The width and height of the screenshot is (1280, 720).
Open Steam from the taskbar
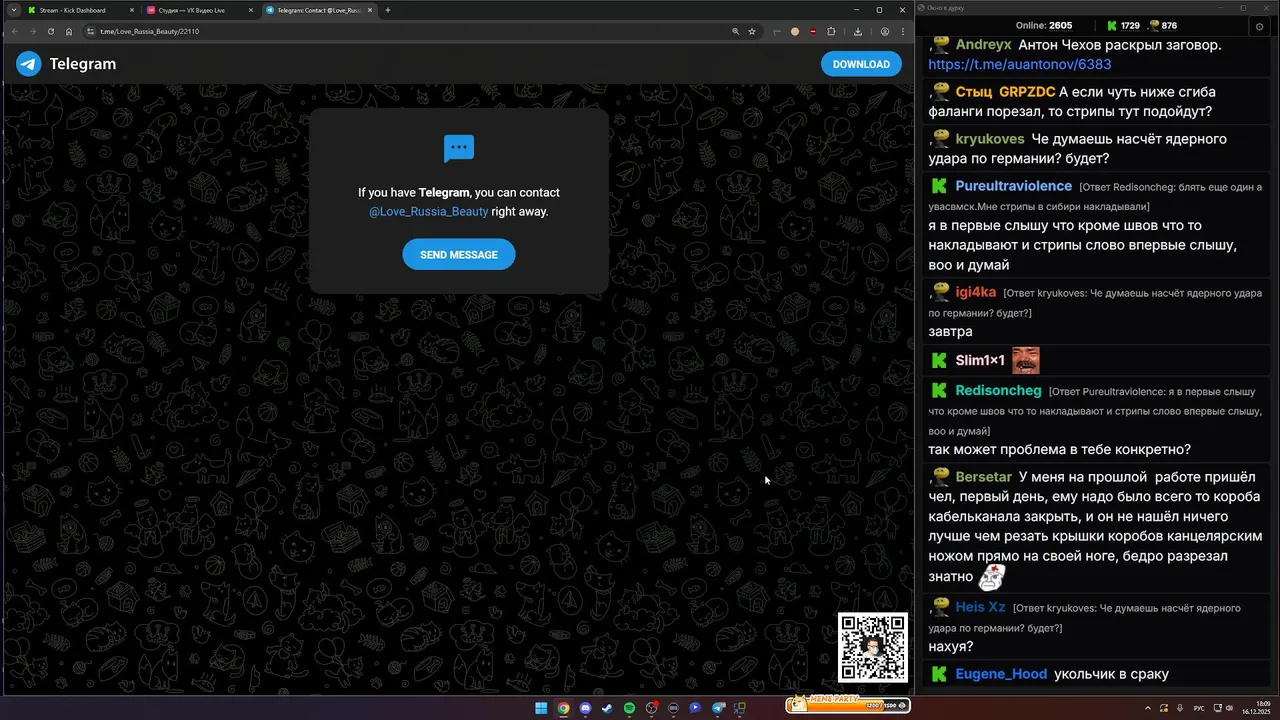click(x=607, y=708)
